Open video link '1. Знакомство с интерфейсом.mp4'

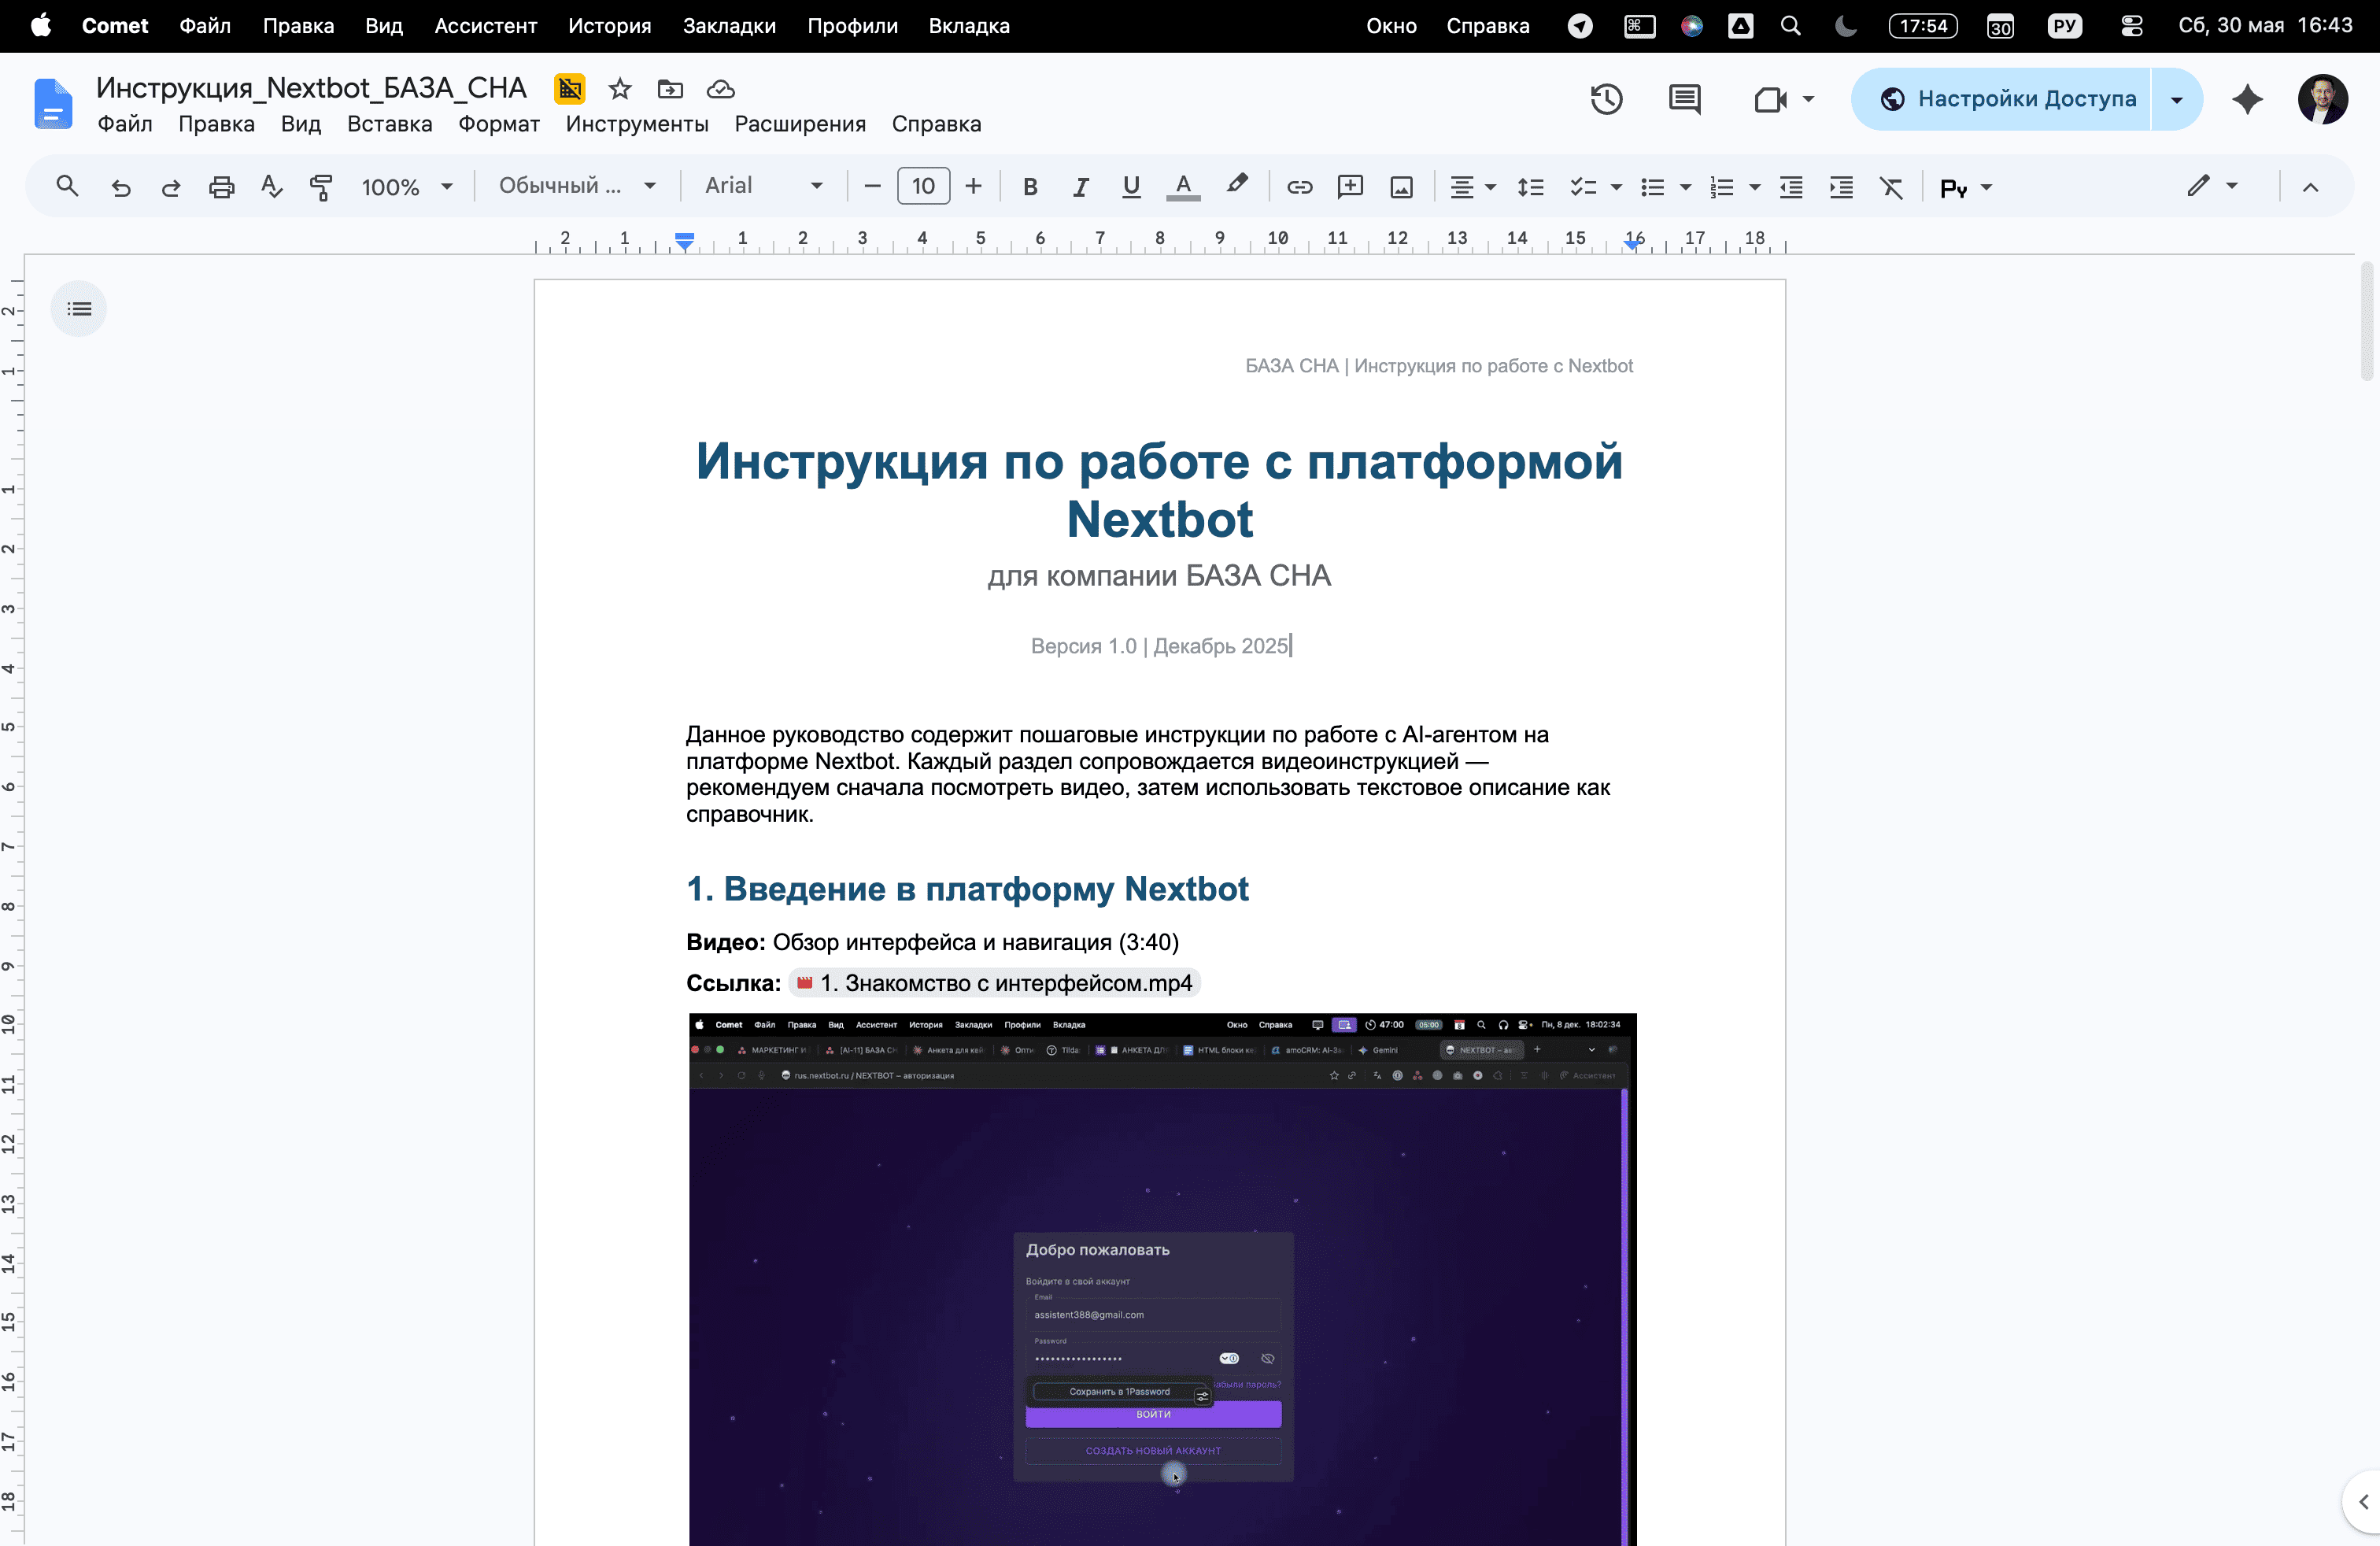coord(995,983)
